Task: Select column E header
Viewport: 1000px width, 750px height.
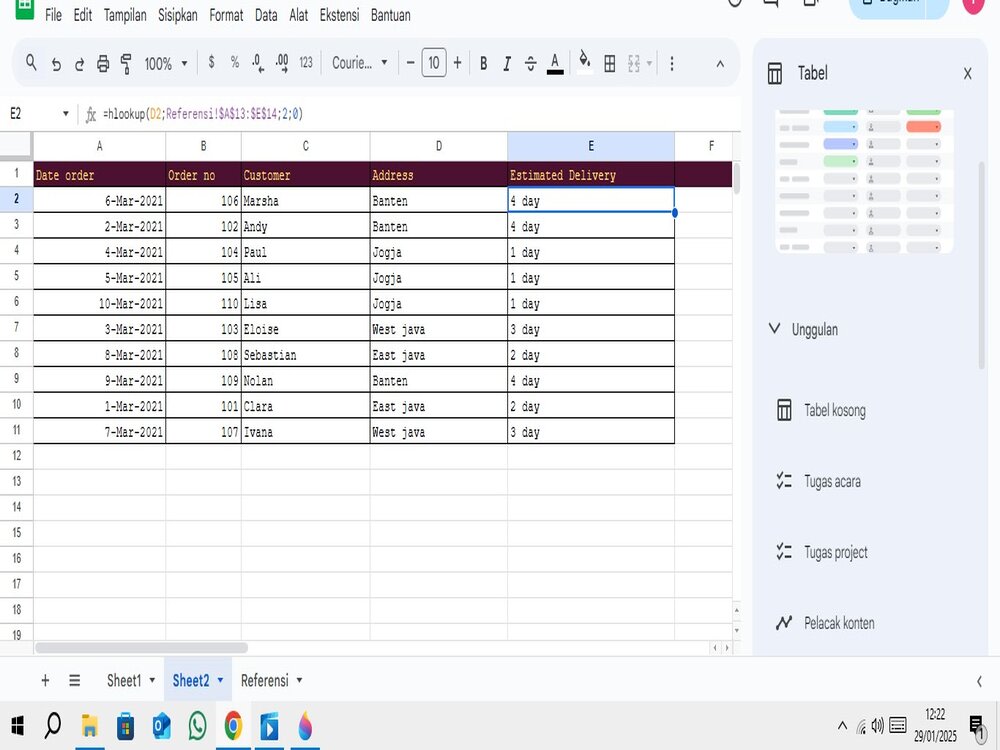Action: pos(591,146)
